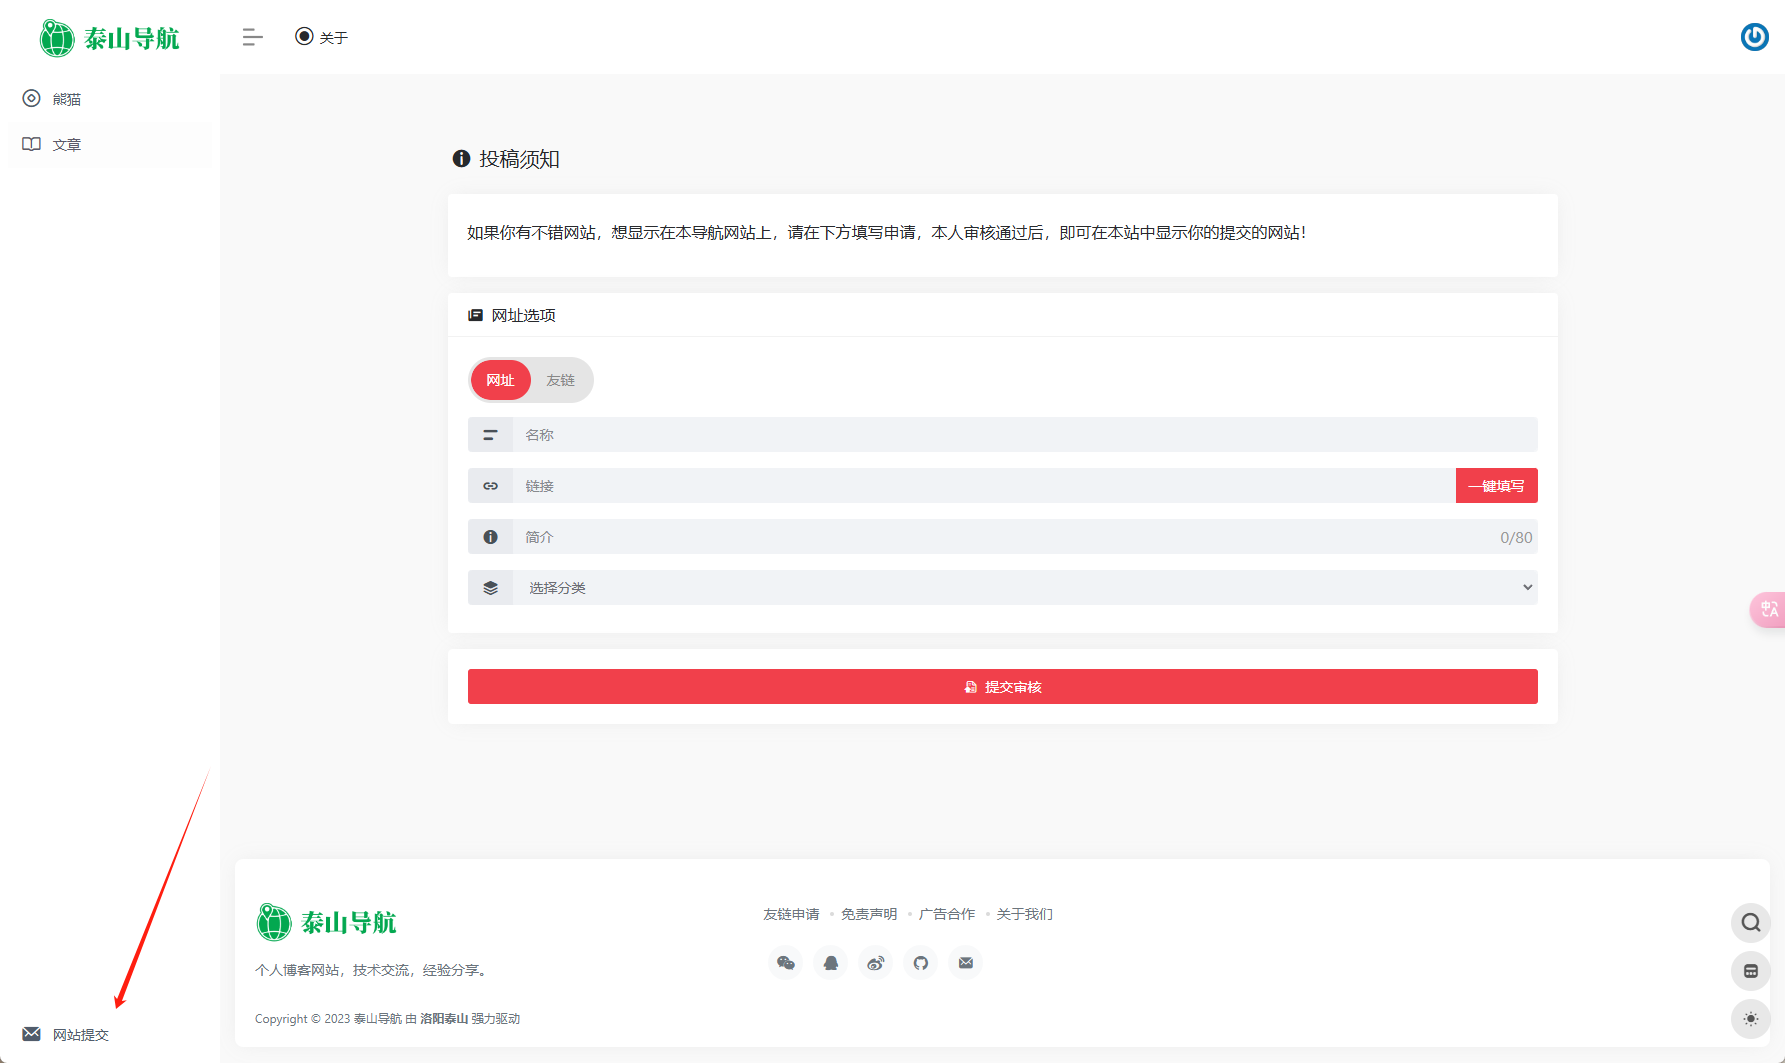Click the blue power icon top right
Viewport: 1785px width, 1063px height.
click(x=1754, y=37)
